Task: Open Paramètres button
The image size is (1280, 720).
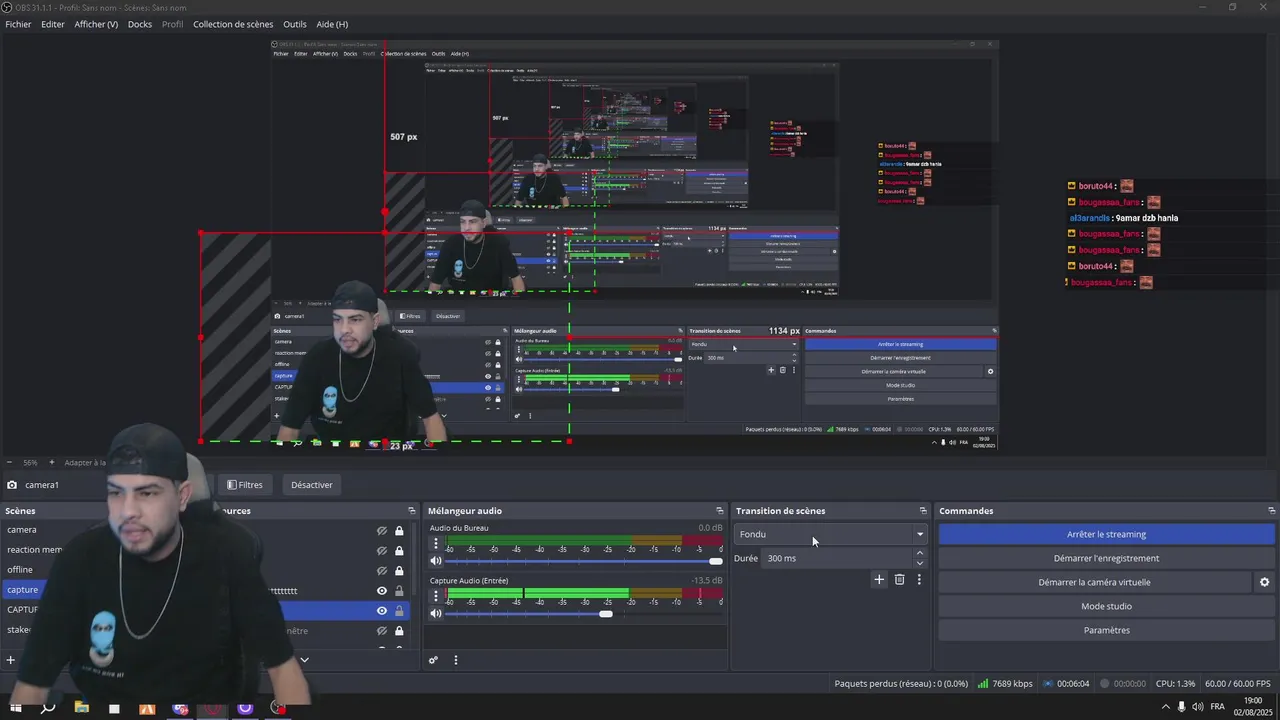Action: [1106, 630]
